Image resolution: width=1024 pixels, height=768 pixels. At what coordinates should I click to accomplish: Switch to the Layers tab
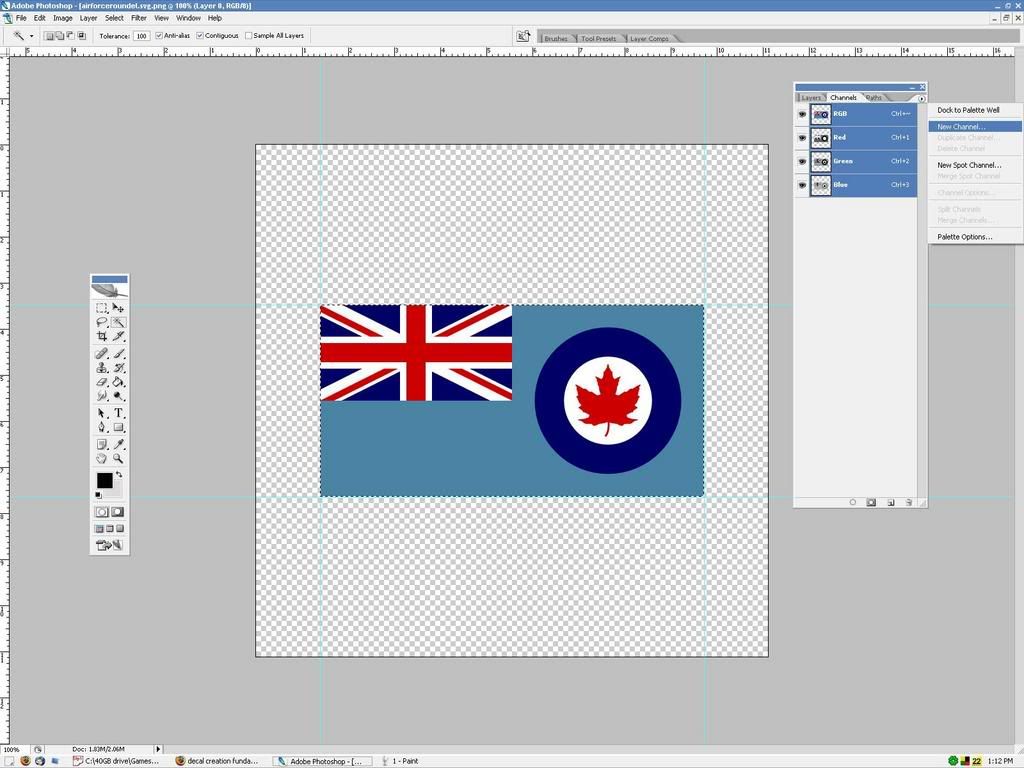pyautogui.click(x=810, y=98)
